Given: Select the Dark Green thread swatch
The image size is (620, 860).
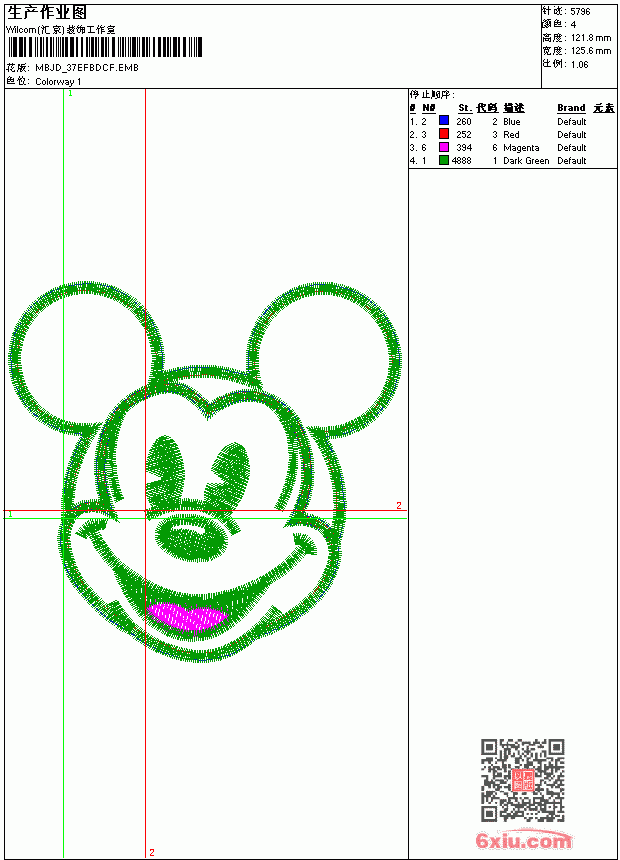Looking at the screenshot, I should point(444,160).
